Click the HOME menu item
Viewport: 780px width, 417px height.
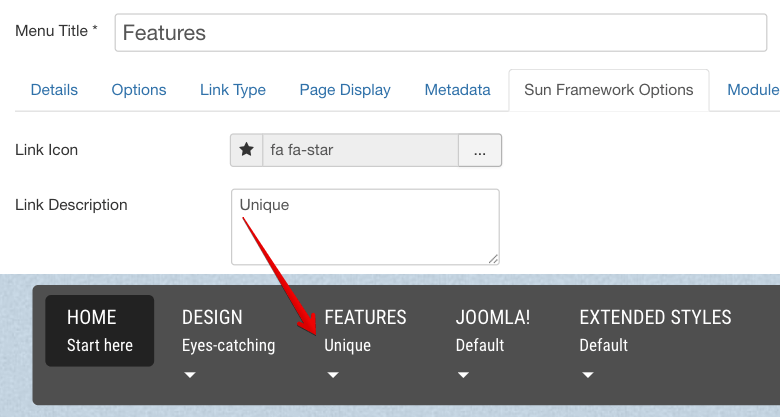(x=100, y=330)
